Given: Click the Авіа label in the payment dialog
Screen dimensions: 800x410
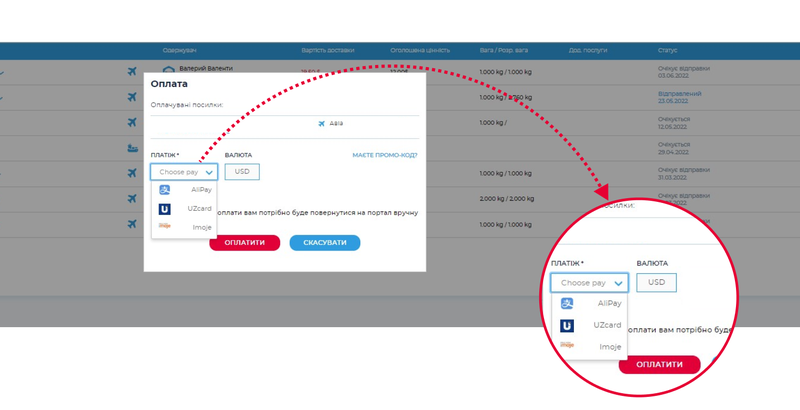Looking at the screenshot, I should pyautogui.click(x=336, y=123).
